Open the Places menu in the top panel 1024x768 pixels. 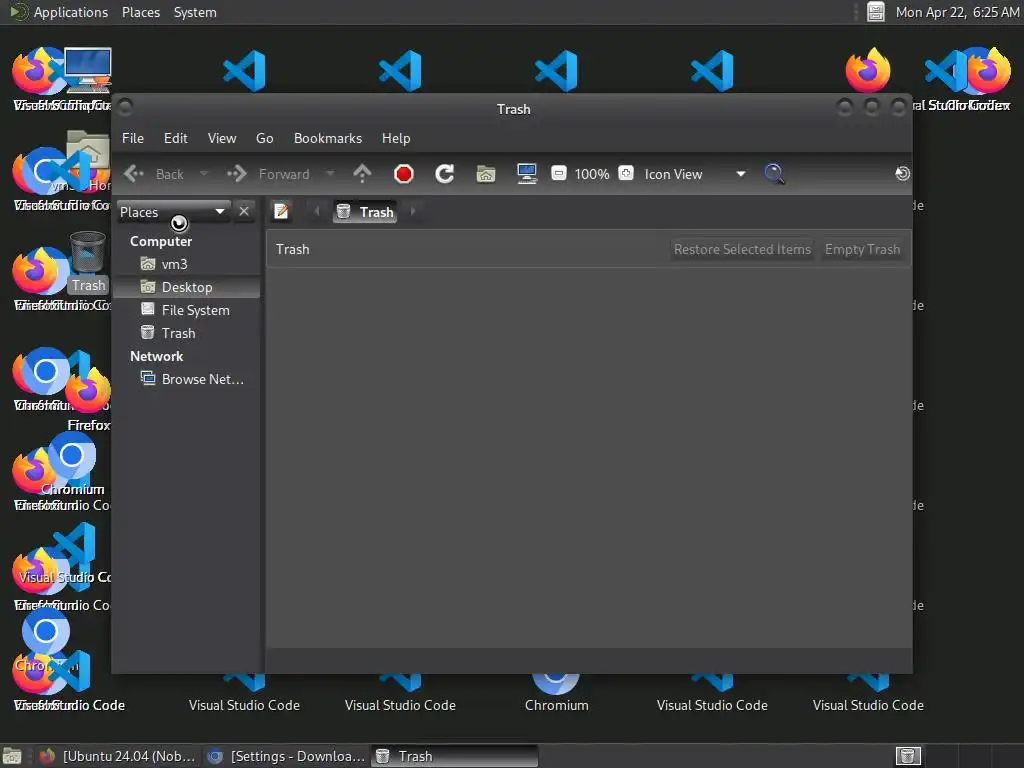tap(141, 12)
